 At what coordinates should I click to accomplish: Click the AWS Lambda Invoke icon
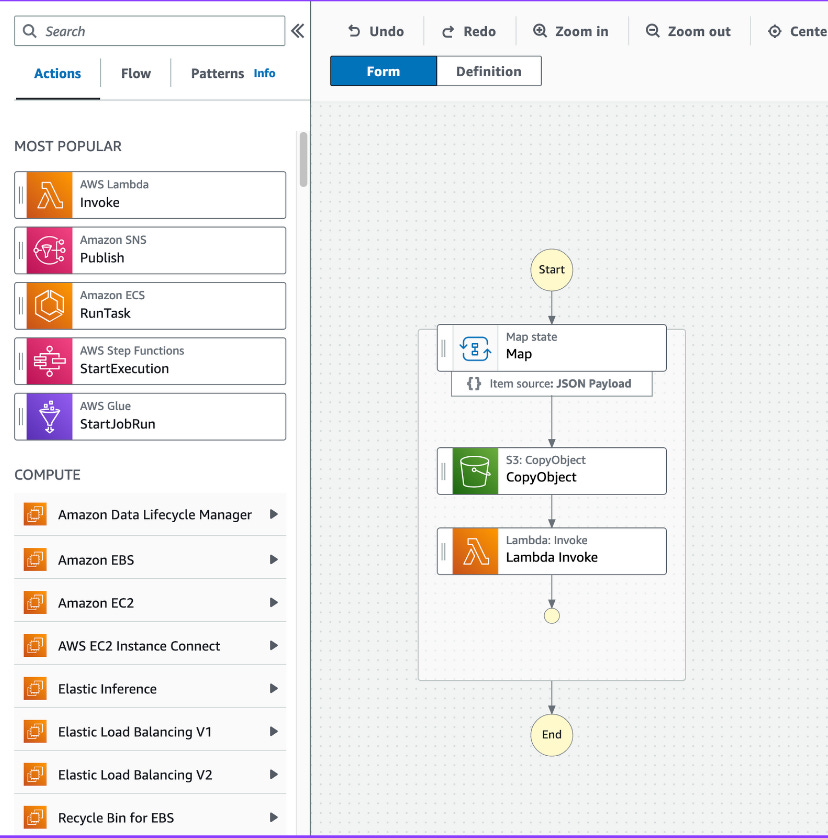(49, 195)
